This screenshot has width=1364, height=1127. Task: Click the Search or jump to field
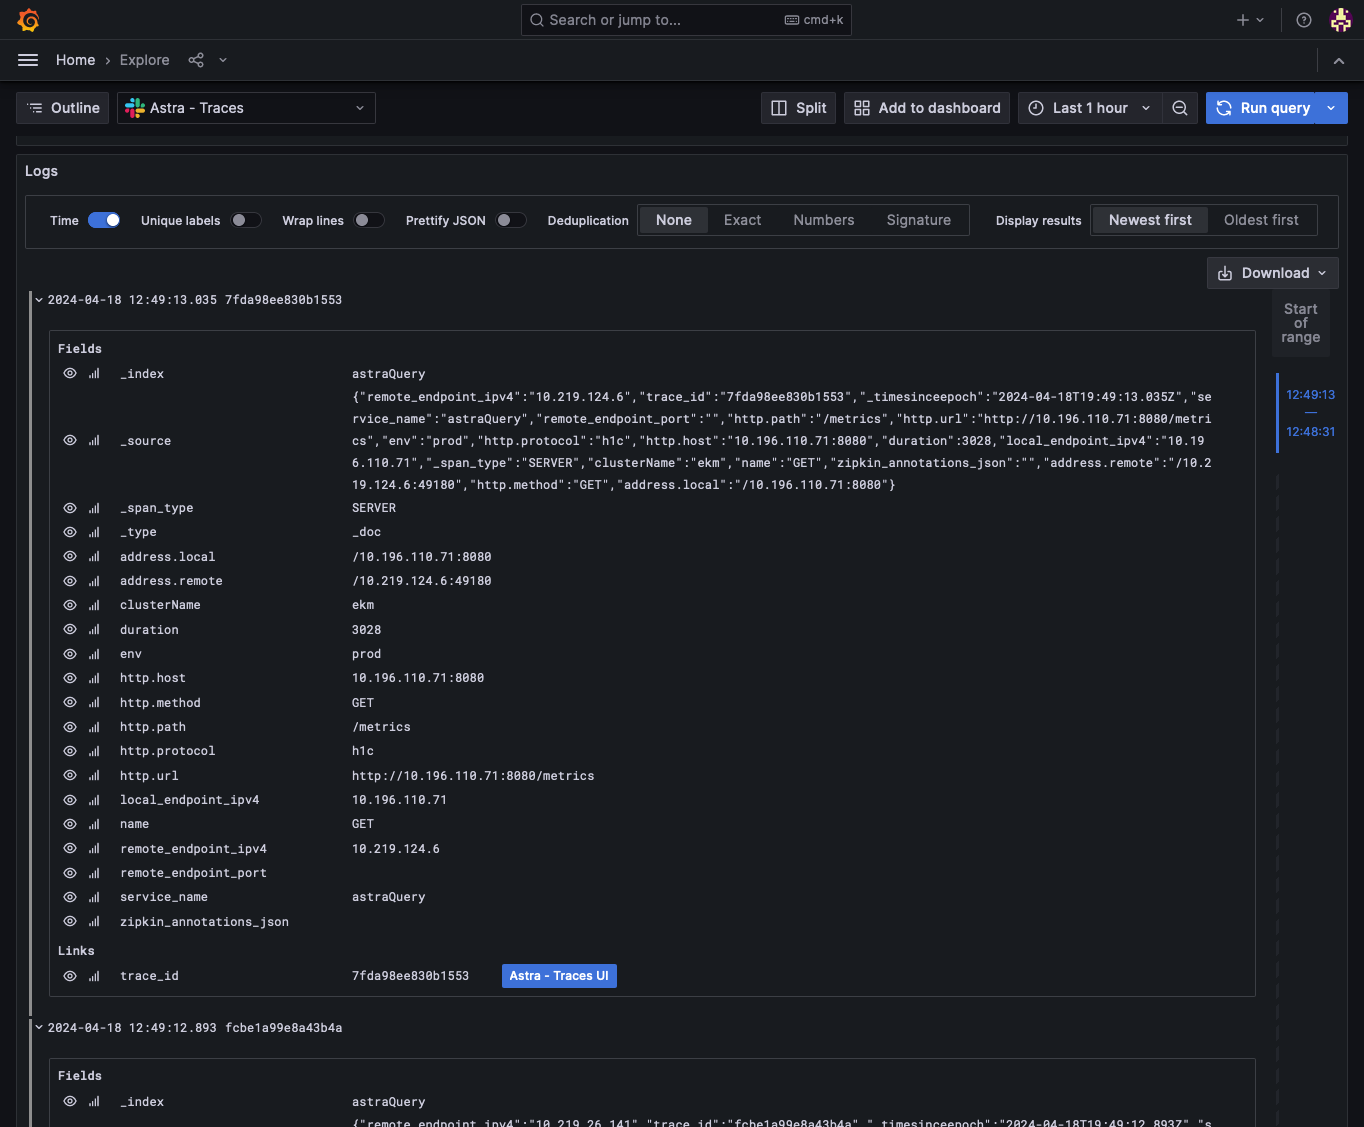(x=686, y=20)
